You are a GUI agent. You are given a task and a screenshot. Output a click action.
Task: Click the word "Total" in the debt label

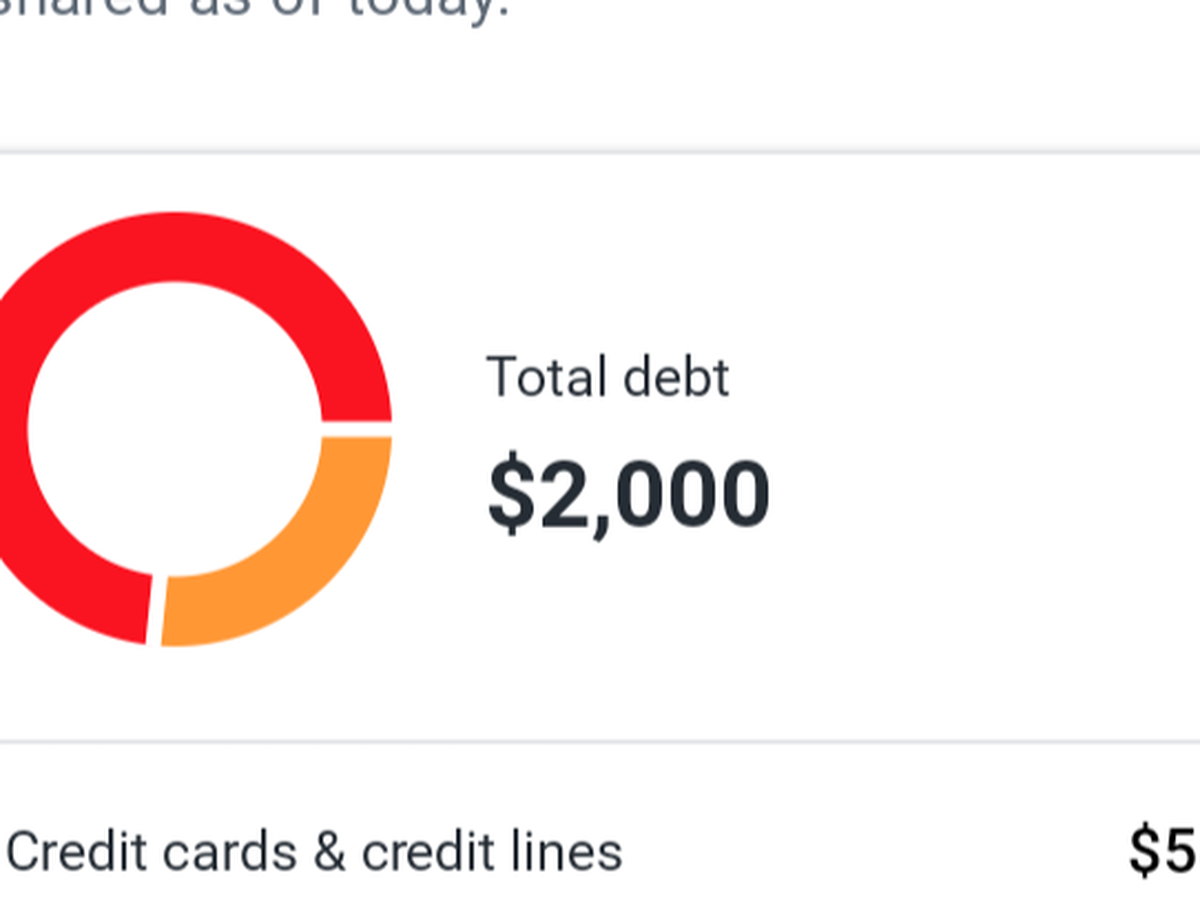pos(546,377)
